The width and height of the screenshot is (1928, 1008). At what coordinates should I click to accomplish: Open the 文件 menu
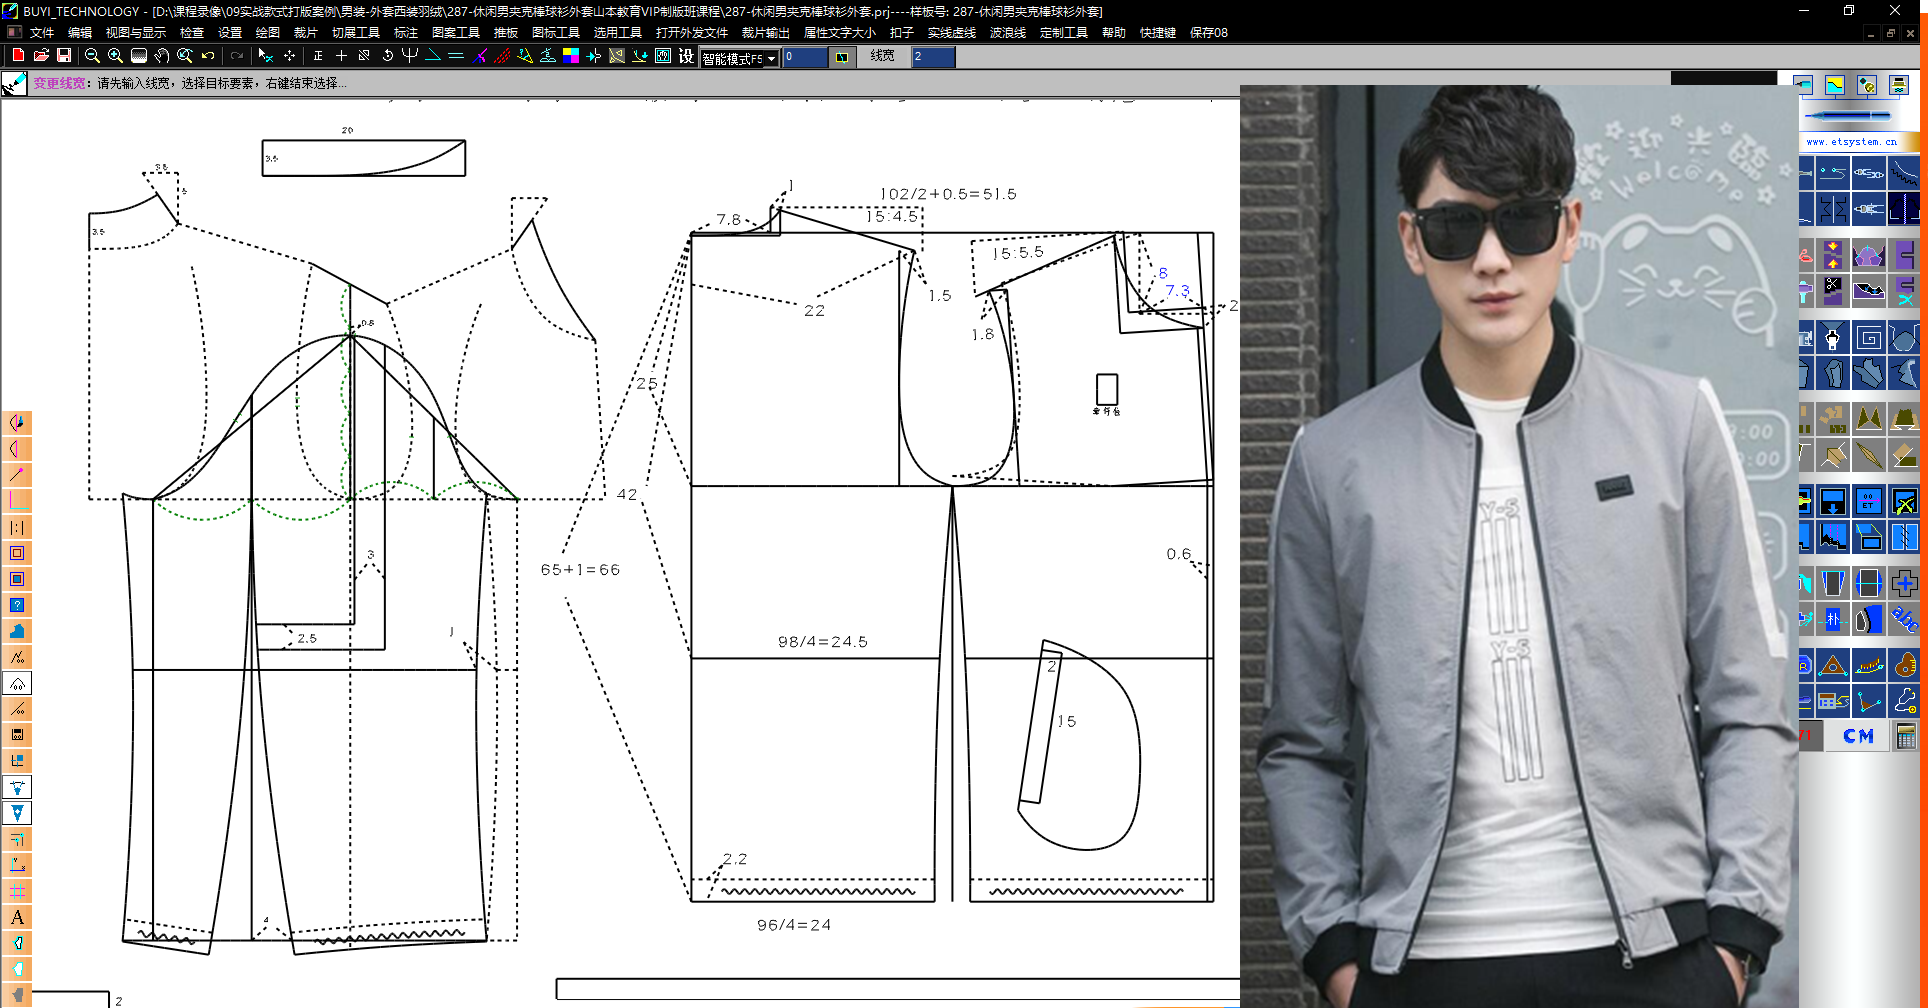[x=42, y=32]
